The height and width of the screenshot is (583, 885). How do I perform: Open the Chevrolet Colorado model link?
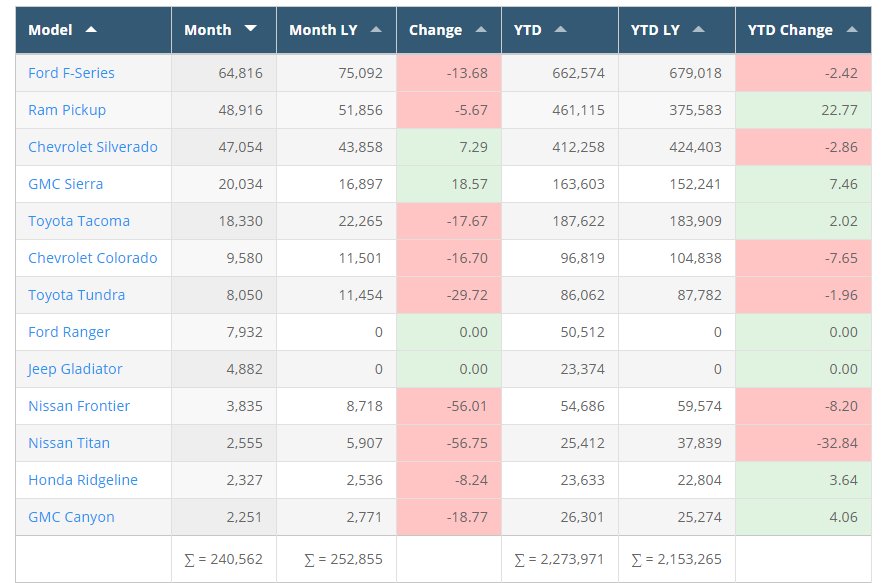coord(93,258)
